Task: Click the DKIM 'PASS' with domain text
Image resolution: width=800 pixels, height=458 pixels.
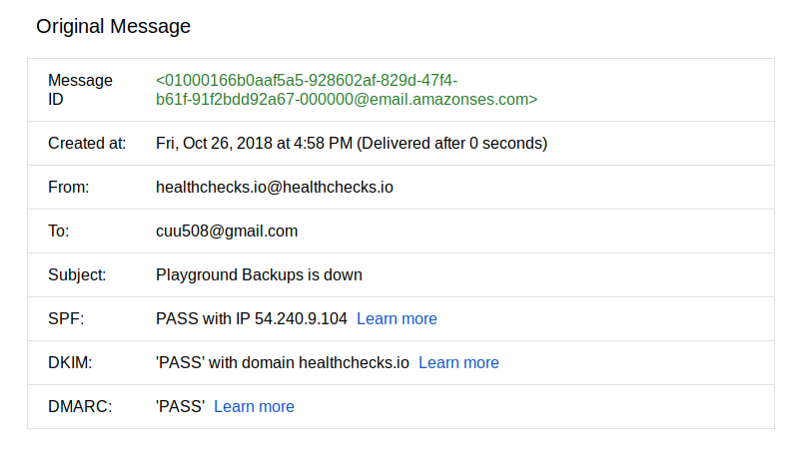Action: point(282,363)
